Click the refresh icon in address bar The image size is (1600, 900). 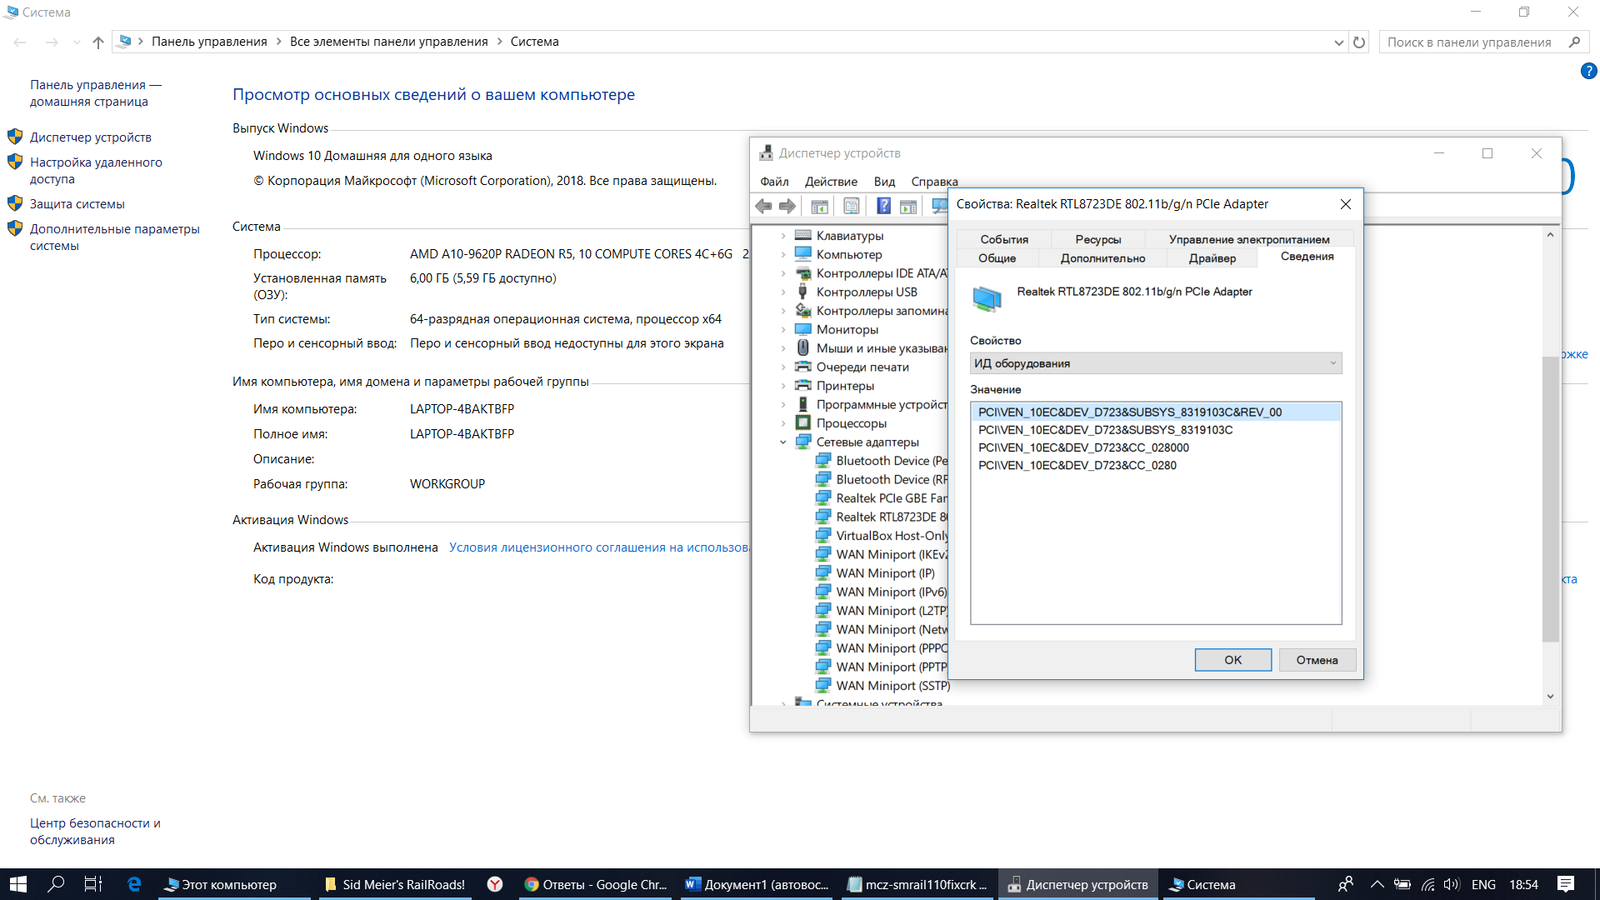[x=1359, y=42]
